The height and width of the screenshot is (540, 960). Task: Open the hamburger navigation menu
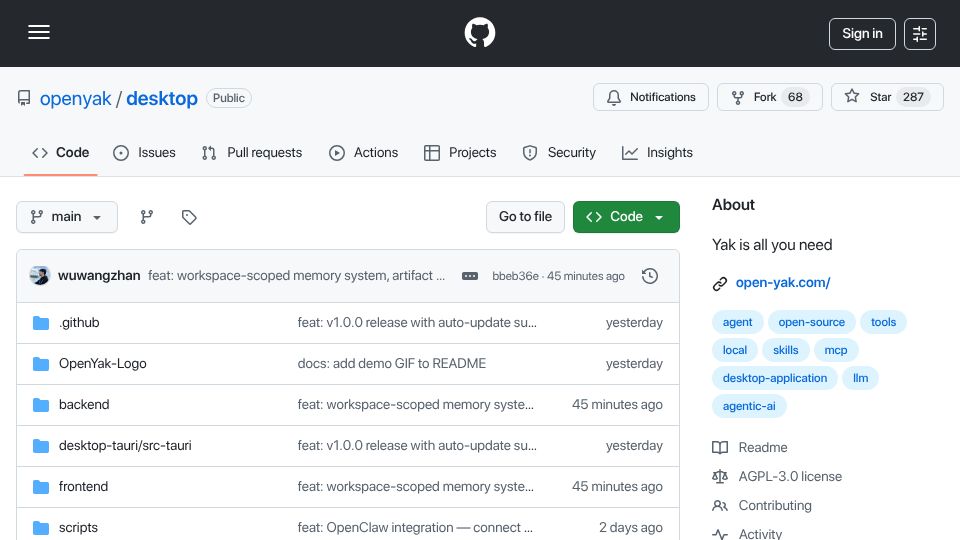pos(39,32)
